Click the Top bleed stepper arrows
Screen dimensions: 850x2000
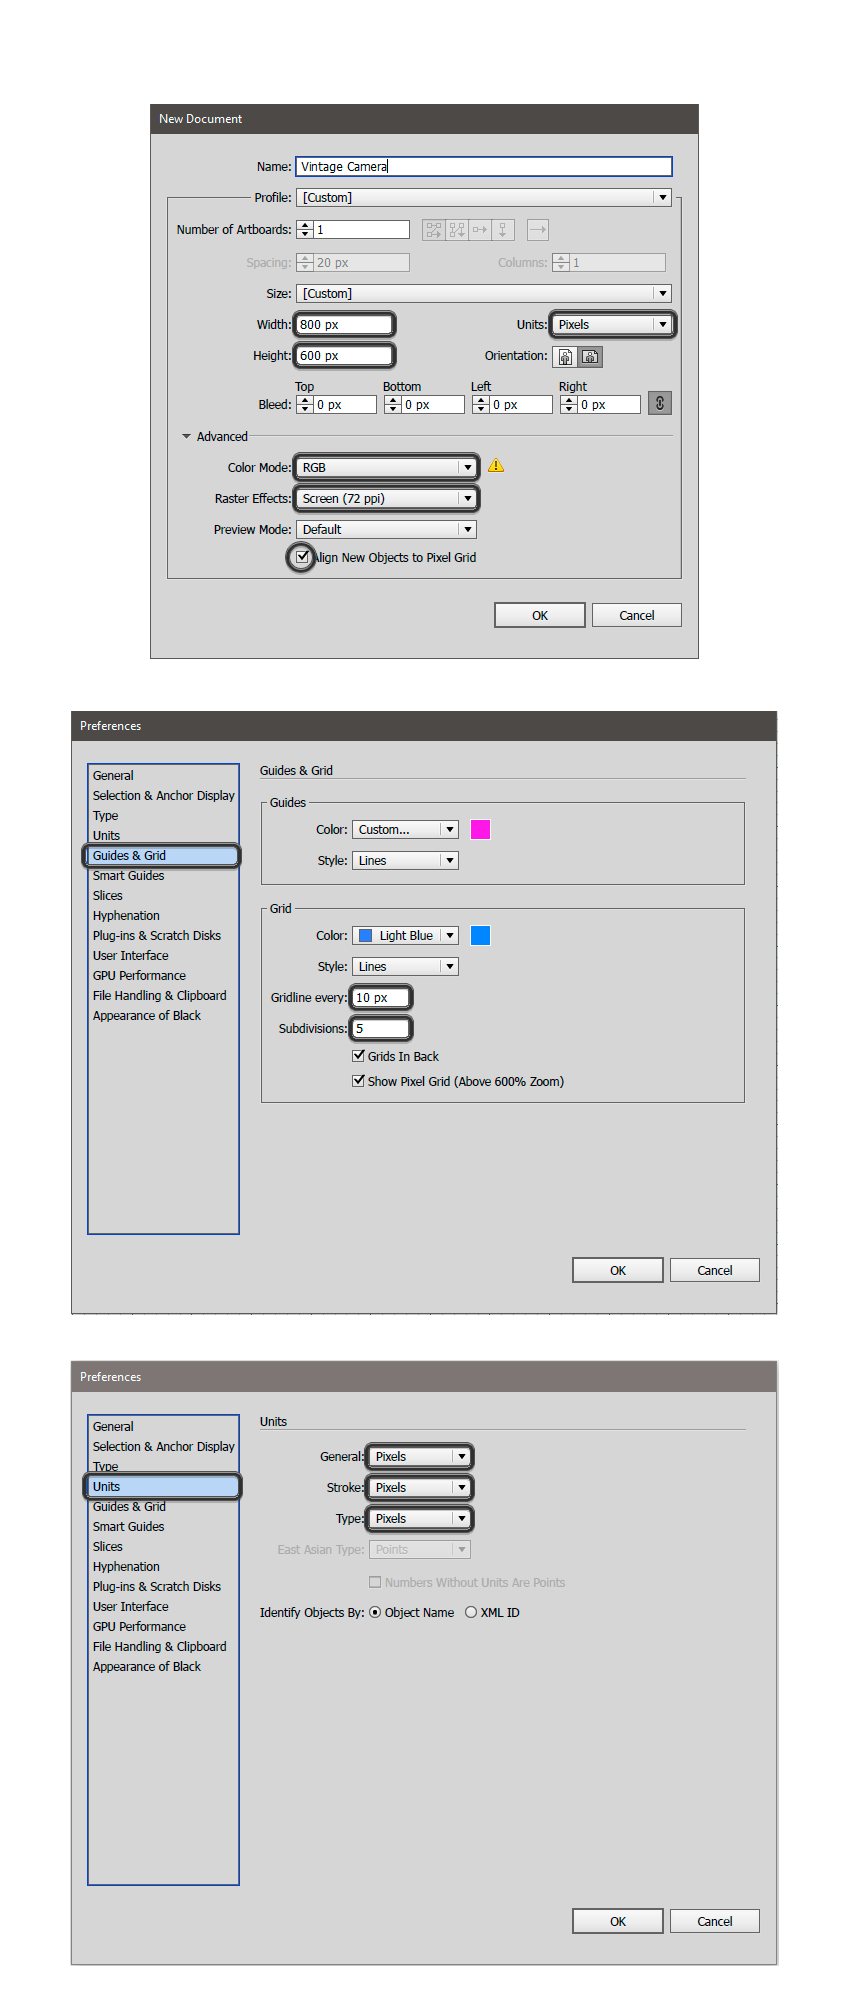pyautogui.click(x=305, y=404)
